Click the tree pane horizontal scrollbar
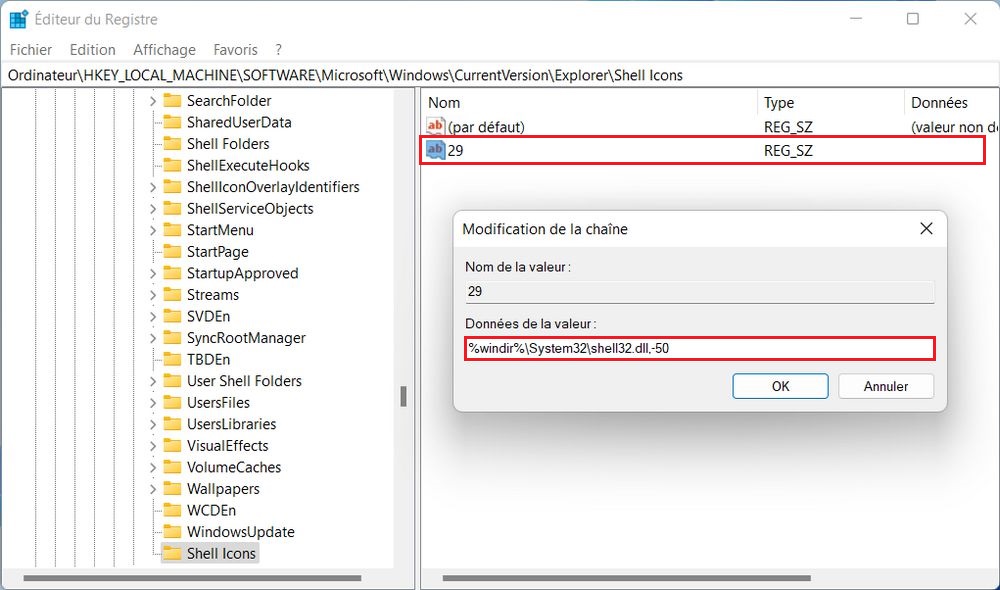Image resolution: width=1000 pixels, height=590 pixels. (193, 579)
